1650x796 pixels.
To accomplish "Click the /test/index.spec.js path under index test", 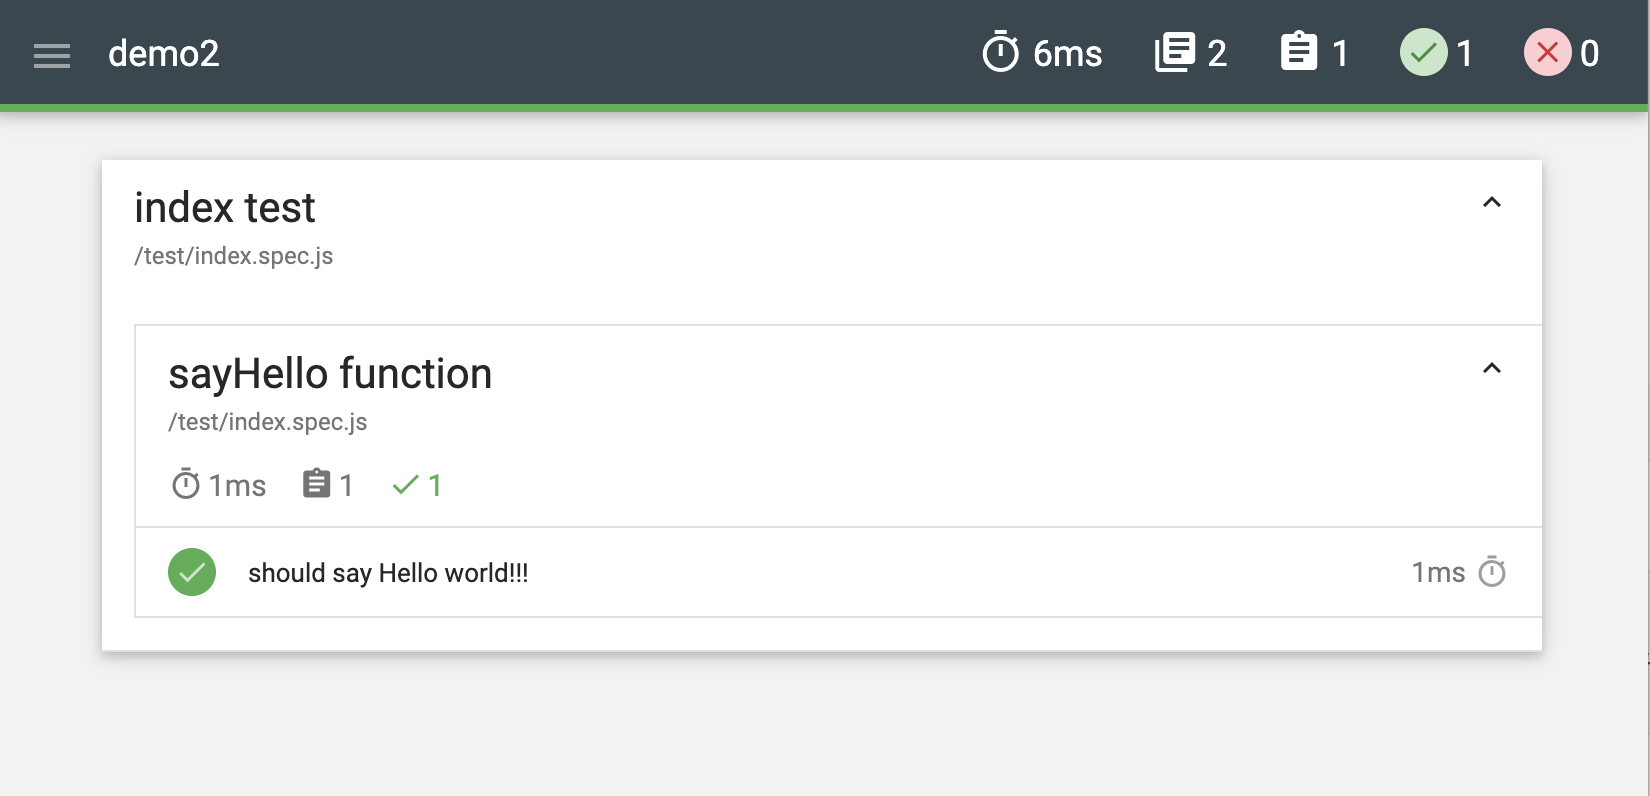I will 234,256.
